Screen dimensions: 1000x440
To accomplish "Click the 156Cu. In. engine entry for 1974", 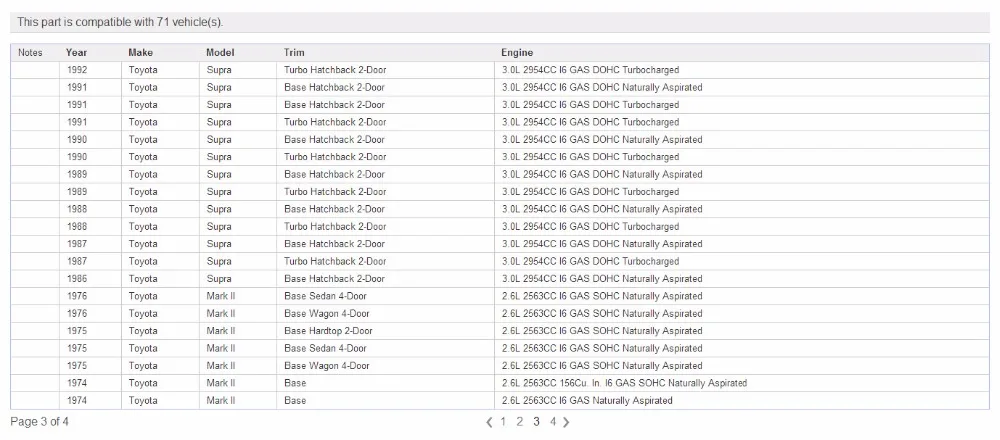I will 624,383.
